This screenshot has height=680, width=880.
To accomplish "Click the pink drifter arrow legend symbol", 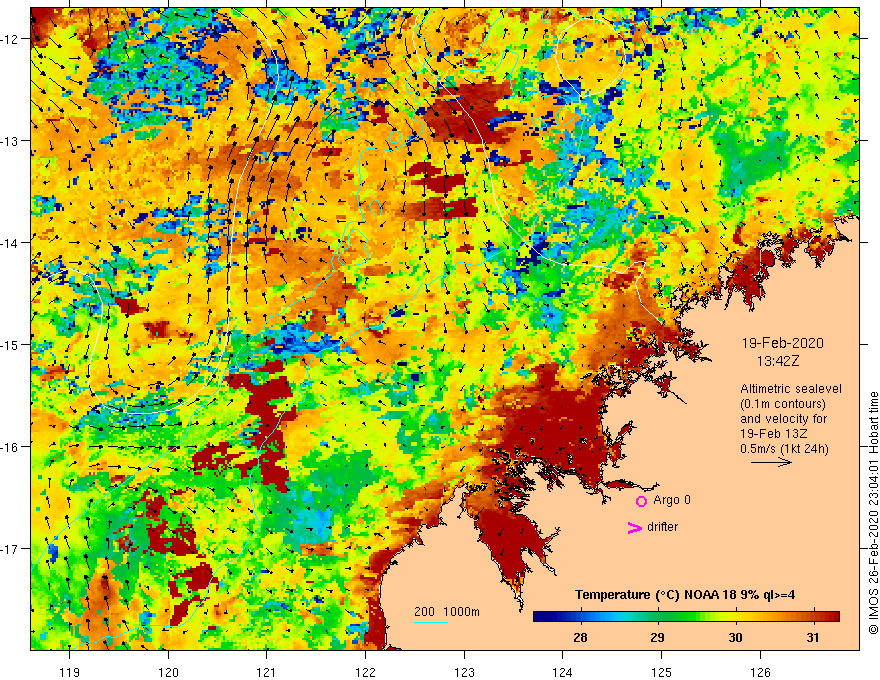I will (x=634, y=527).
